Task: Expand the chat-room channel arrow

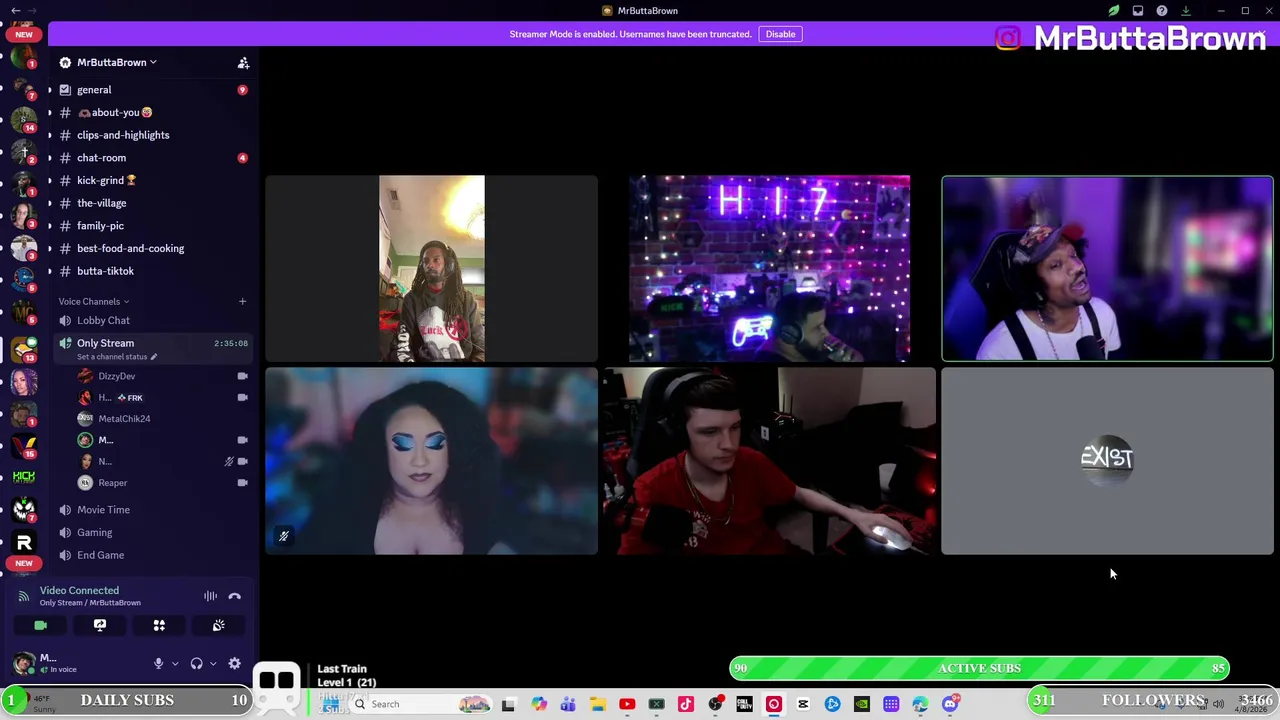Action: [x=49, y=158]
